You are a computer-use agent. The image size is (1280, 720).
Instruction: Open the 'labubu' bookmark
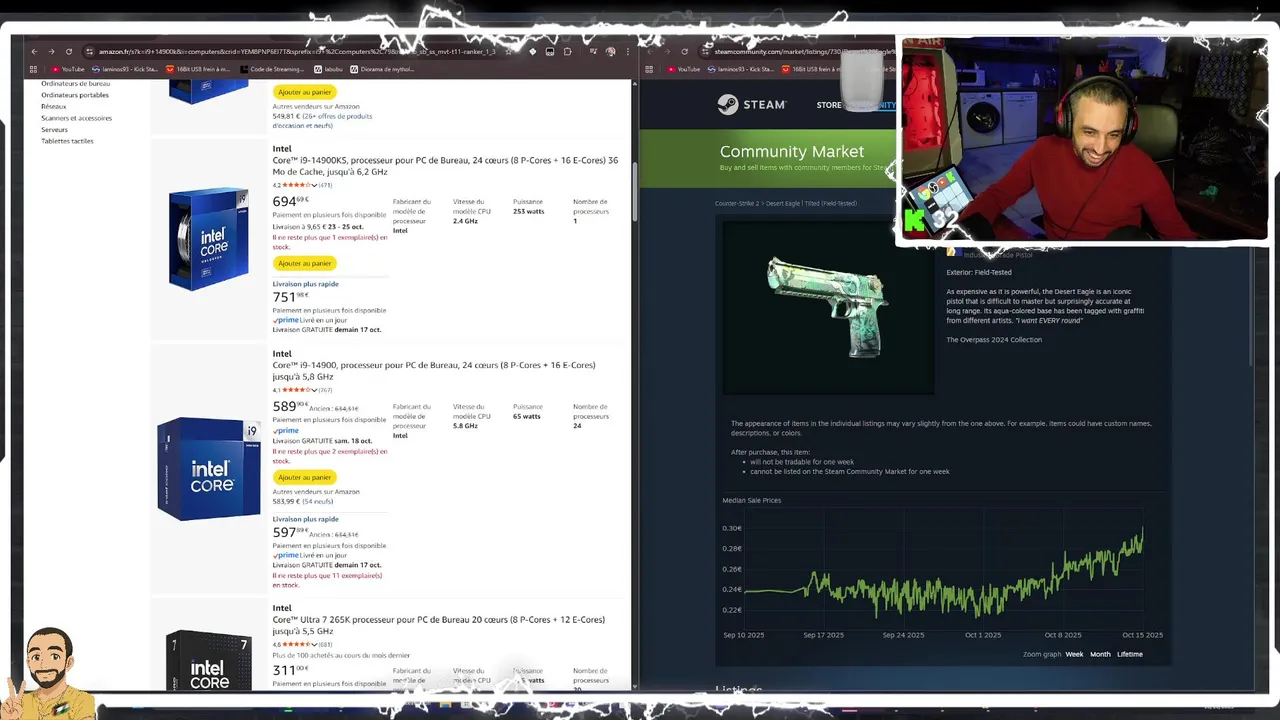[x=328, y=69]
